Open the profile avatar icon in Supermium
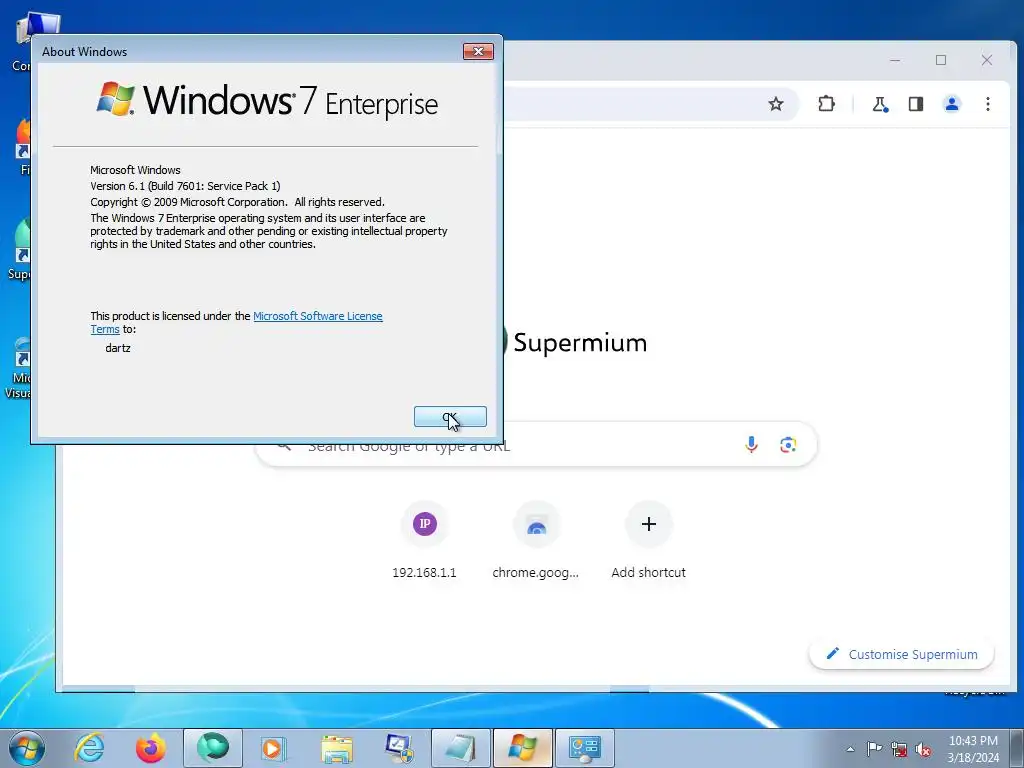Viewport: 1024px width, 768px height. click(x=952, y=104)
